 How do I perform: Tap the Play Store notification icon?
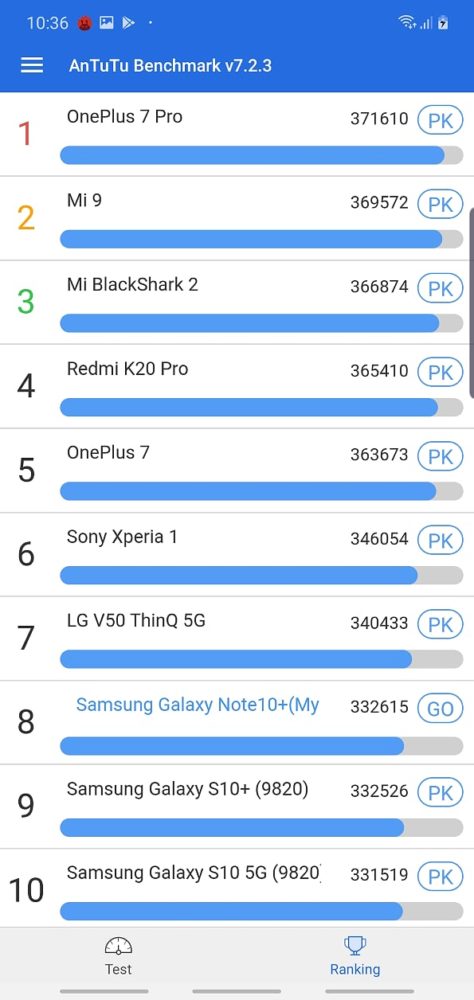(x=128, y=24)
